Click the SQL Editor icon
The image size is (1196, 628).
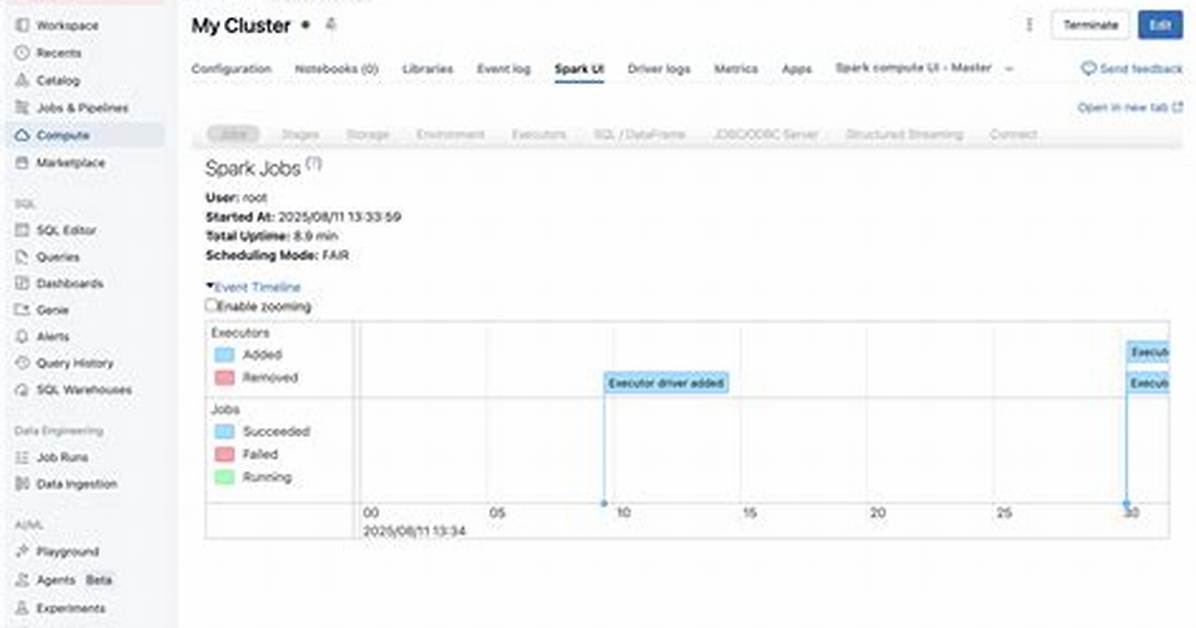click(22, 230)
